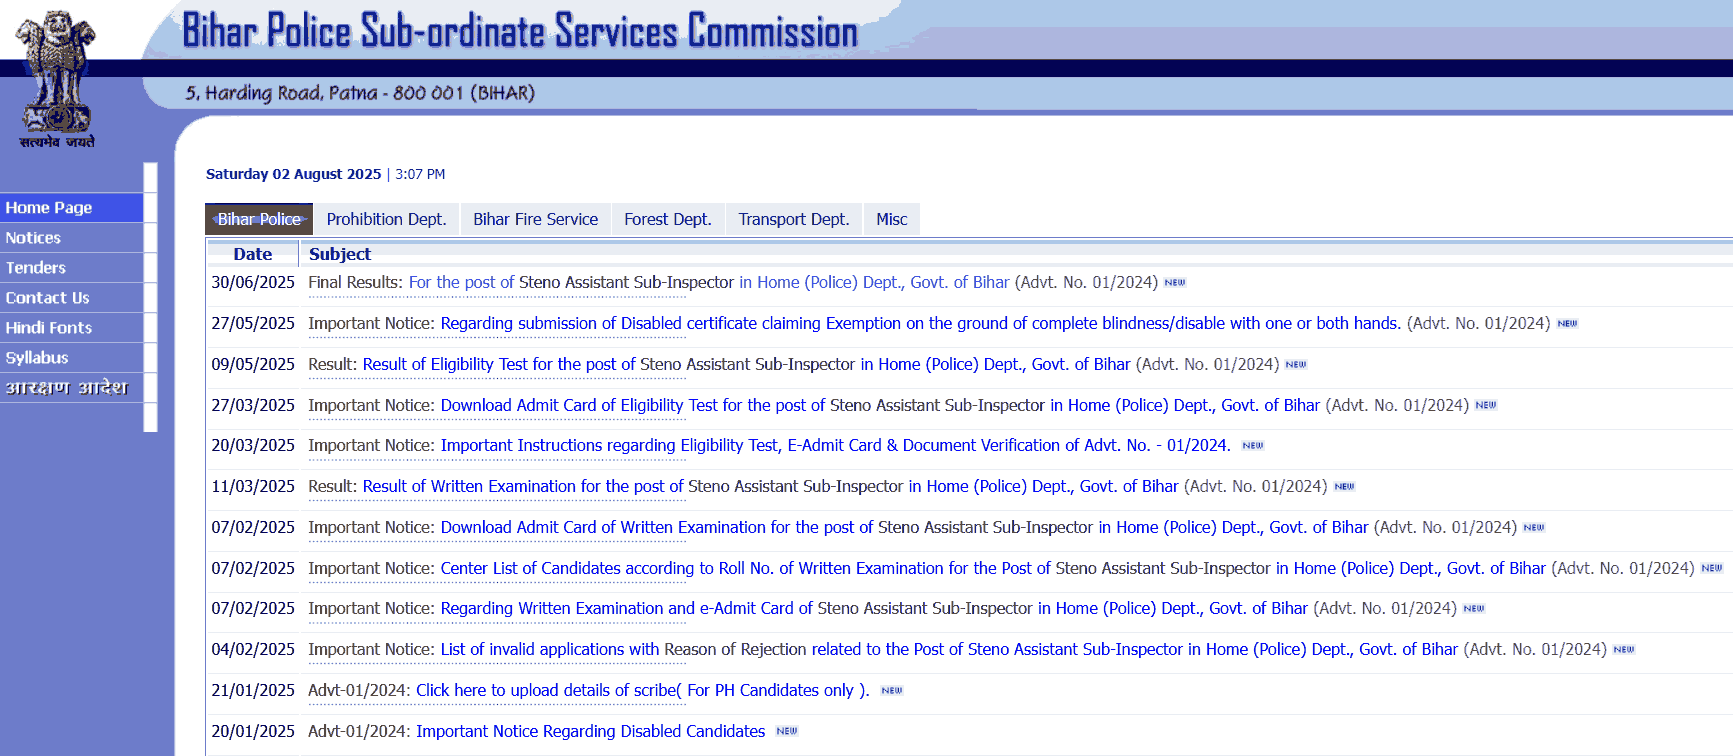
Task: Open Important Notice Regarding Disabled Candidates
Action: 590,732
